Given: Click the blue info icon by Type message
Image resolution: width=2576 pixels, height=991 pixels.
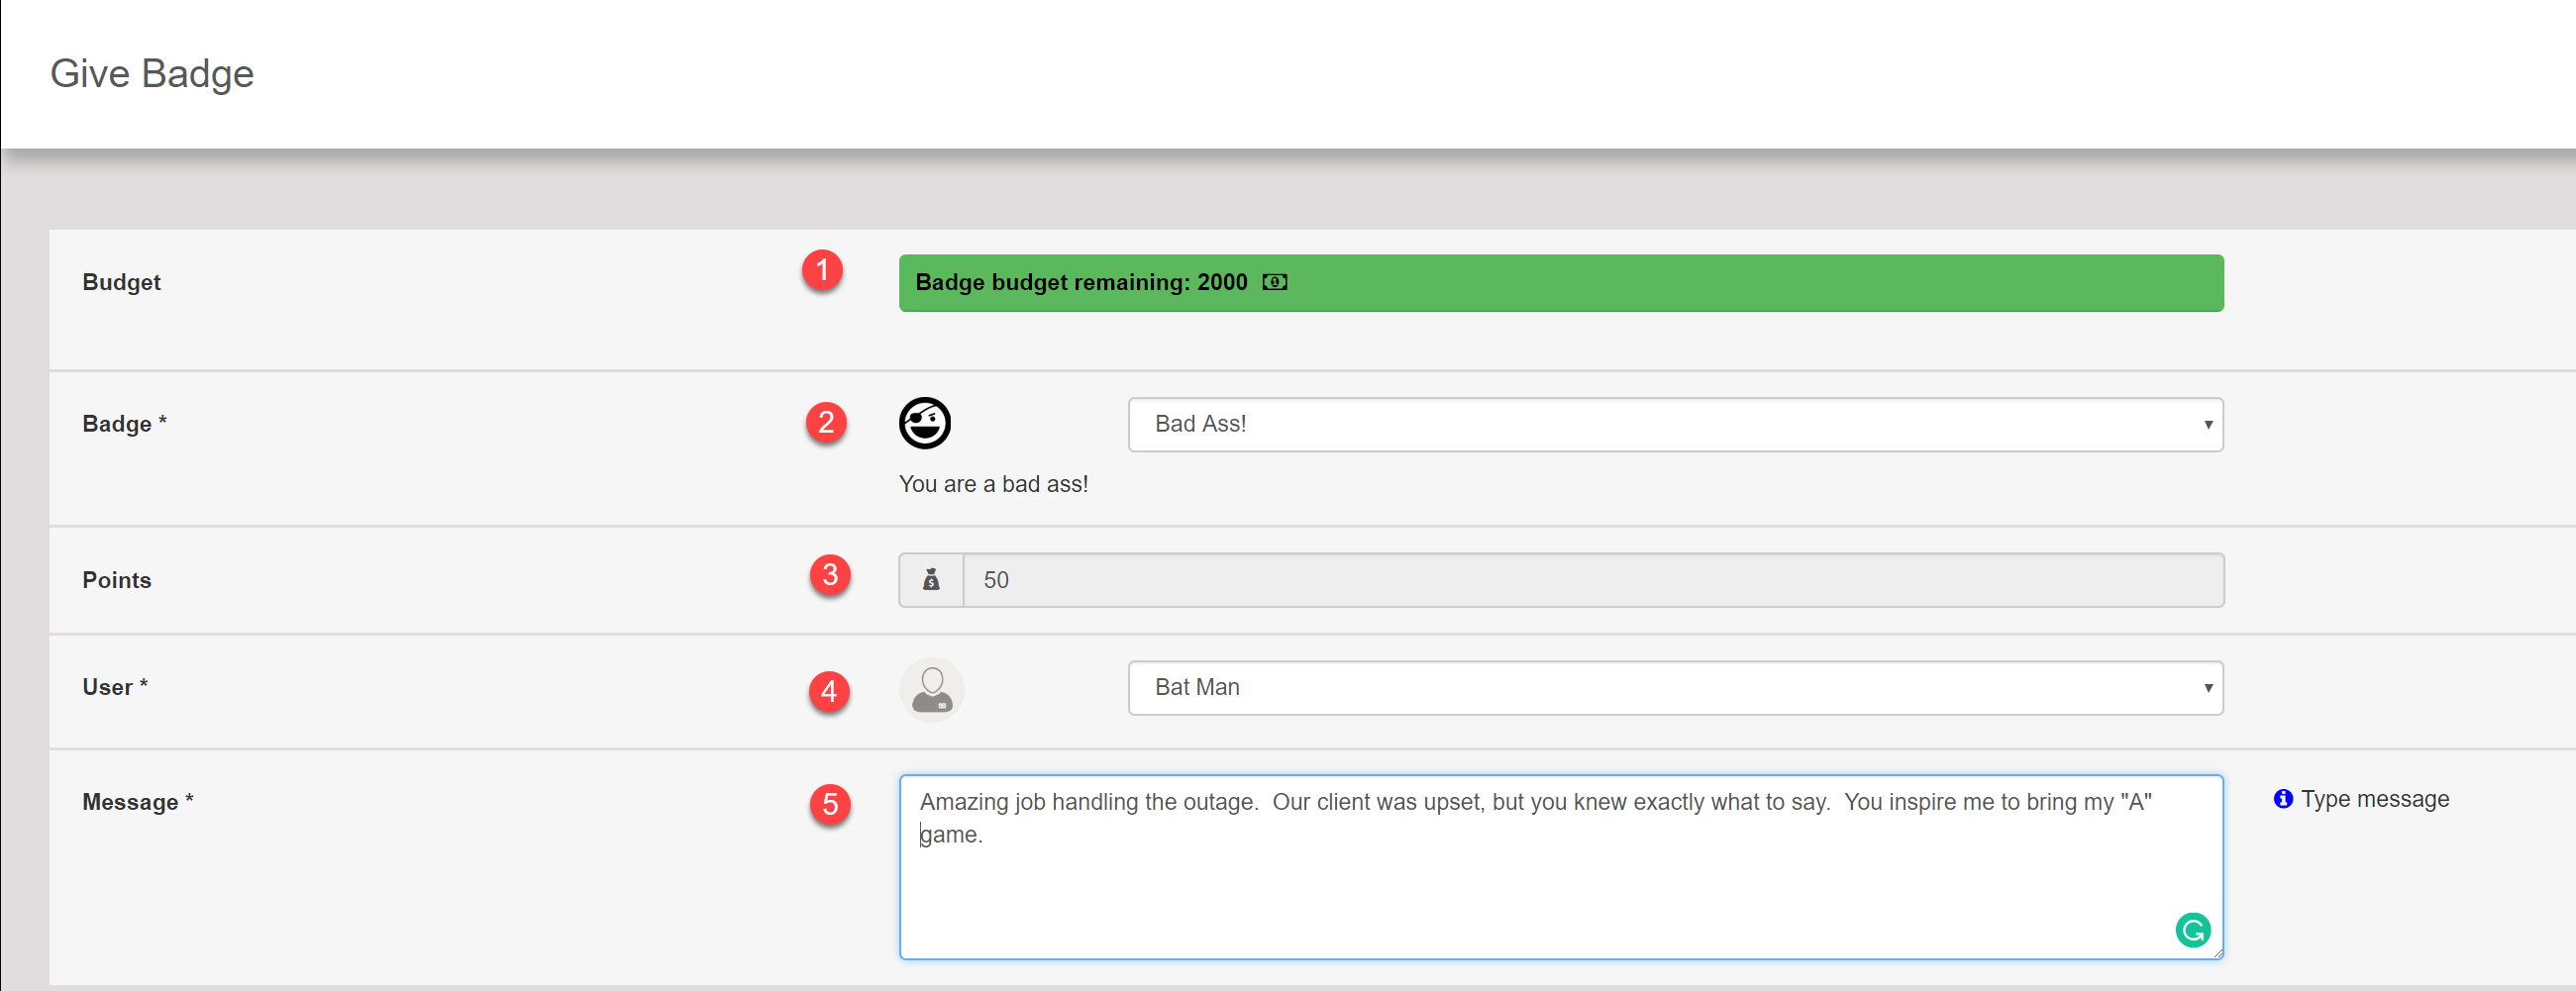Looking at the screenshot, I should point(2283,798).
